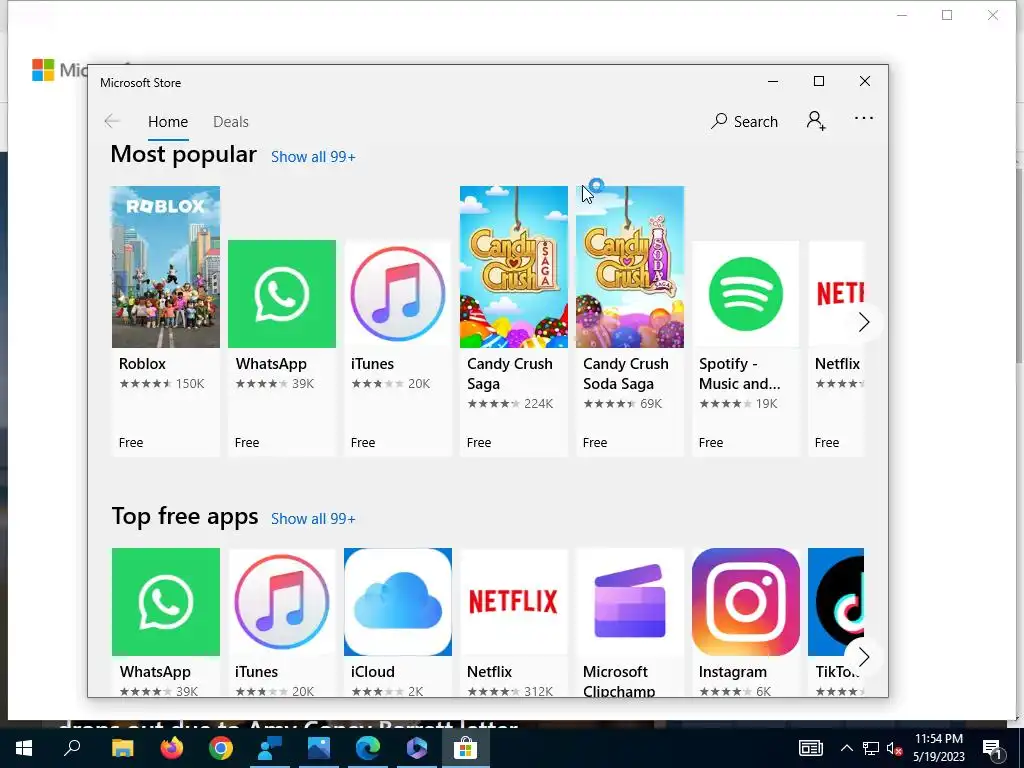Click the 224K rating on Candy Crush Saga

point(538,404)
